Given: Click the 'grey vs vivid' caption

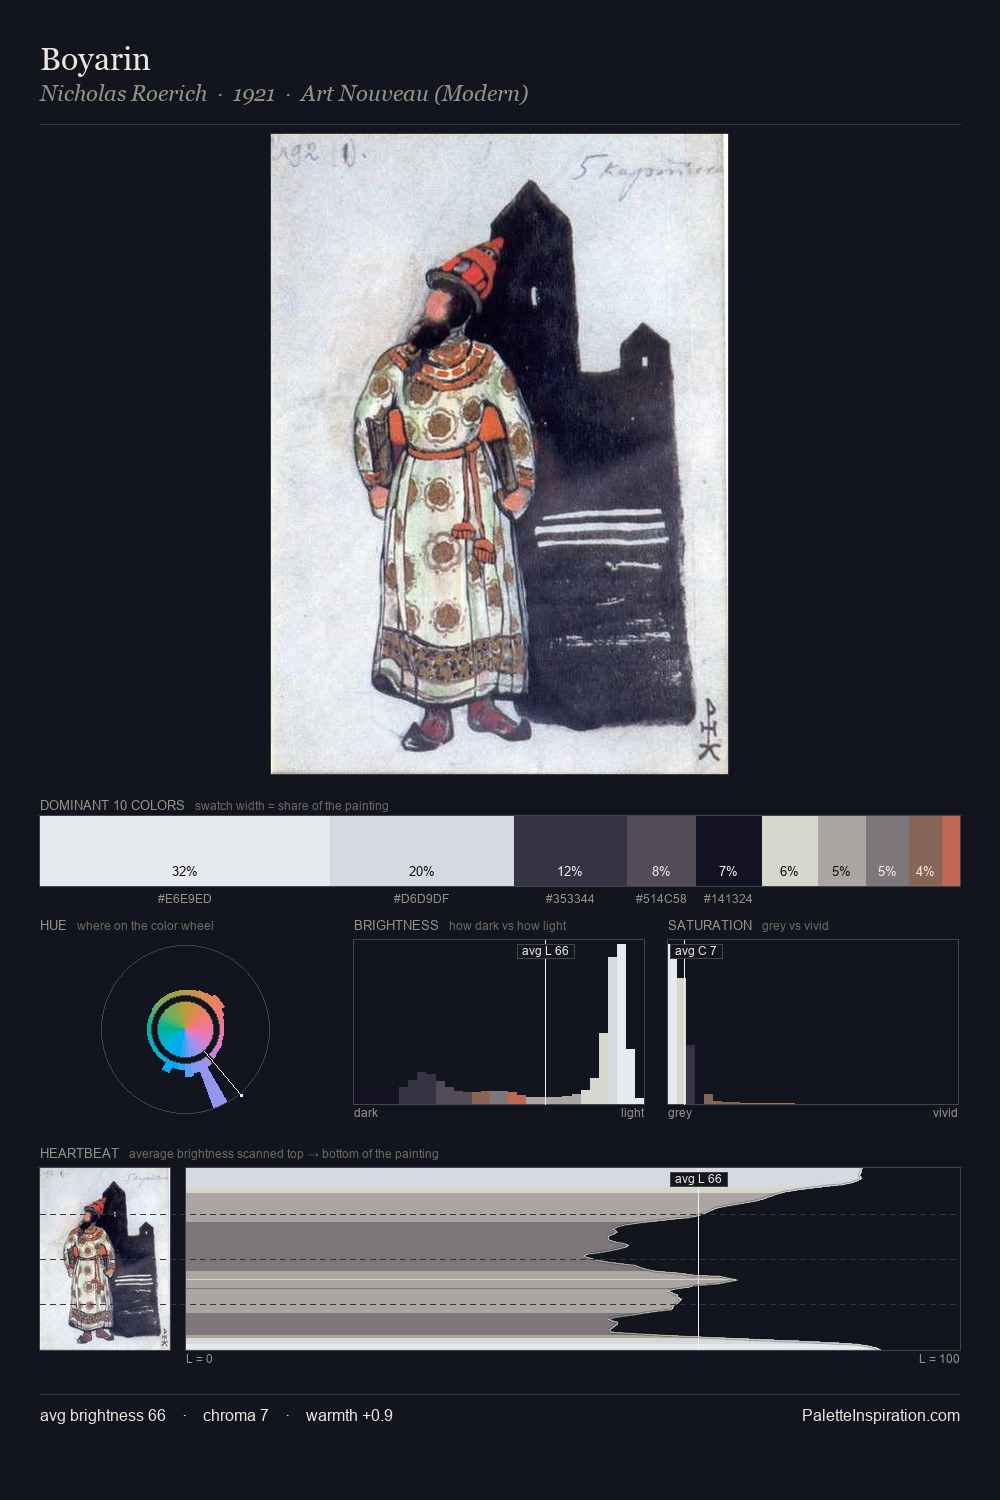Looking at the screenshot, I should (795, 926).
